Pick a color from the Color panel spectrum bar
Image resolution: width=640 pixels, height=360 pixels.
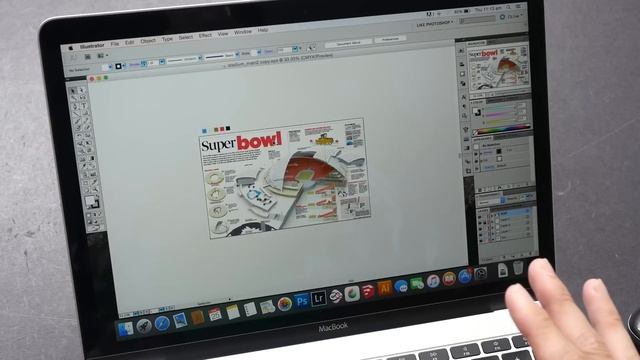(x=503, y=130)
